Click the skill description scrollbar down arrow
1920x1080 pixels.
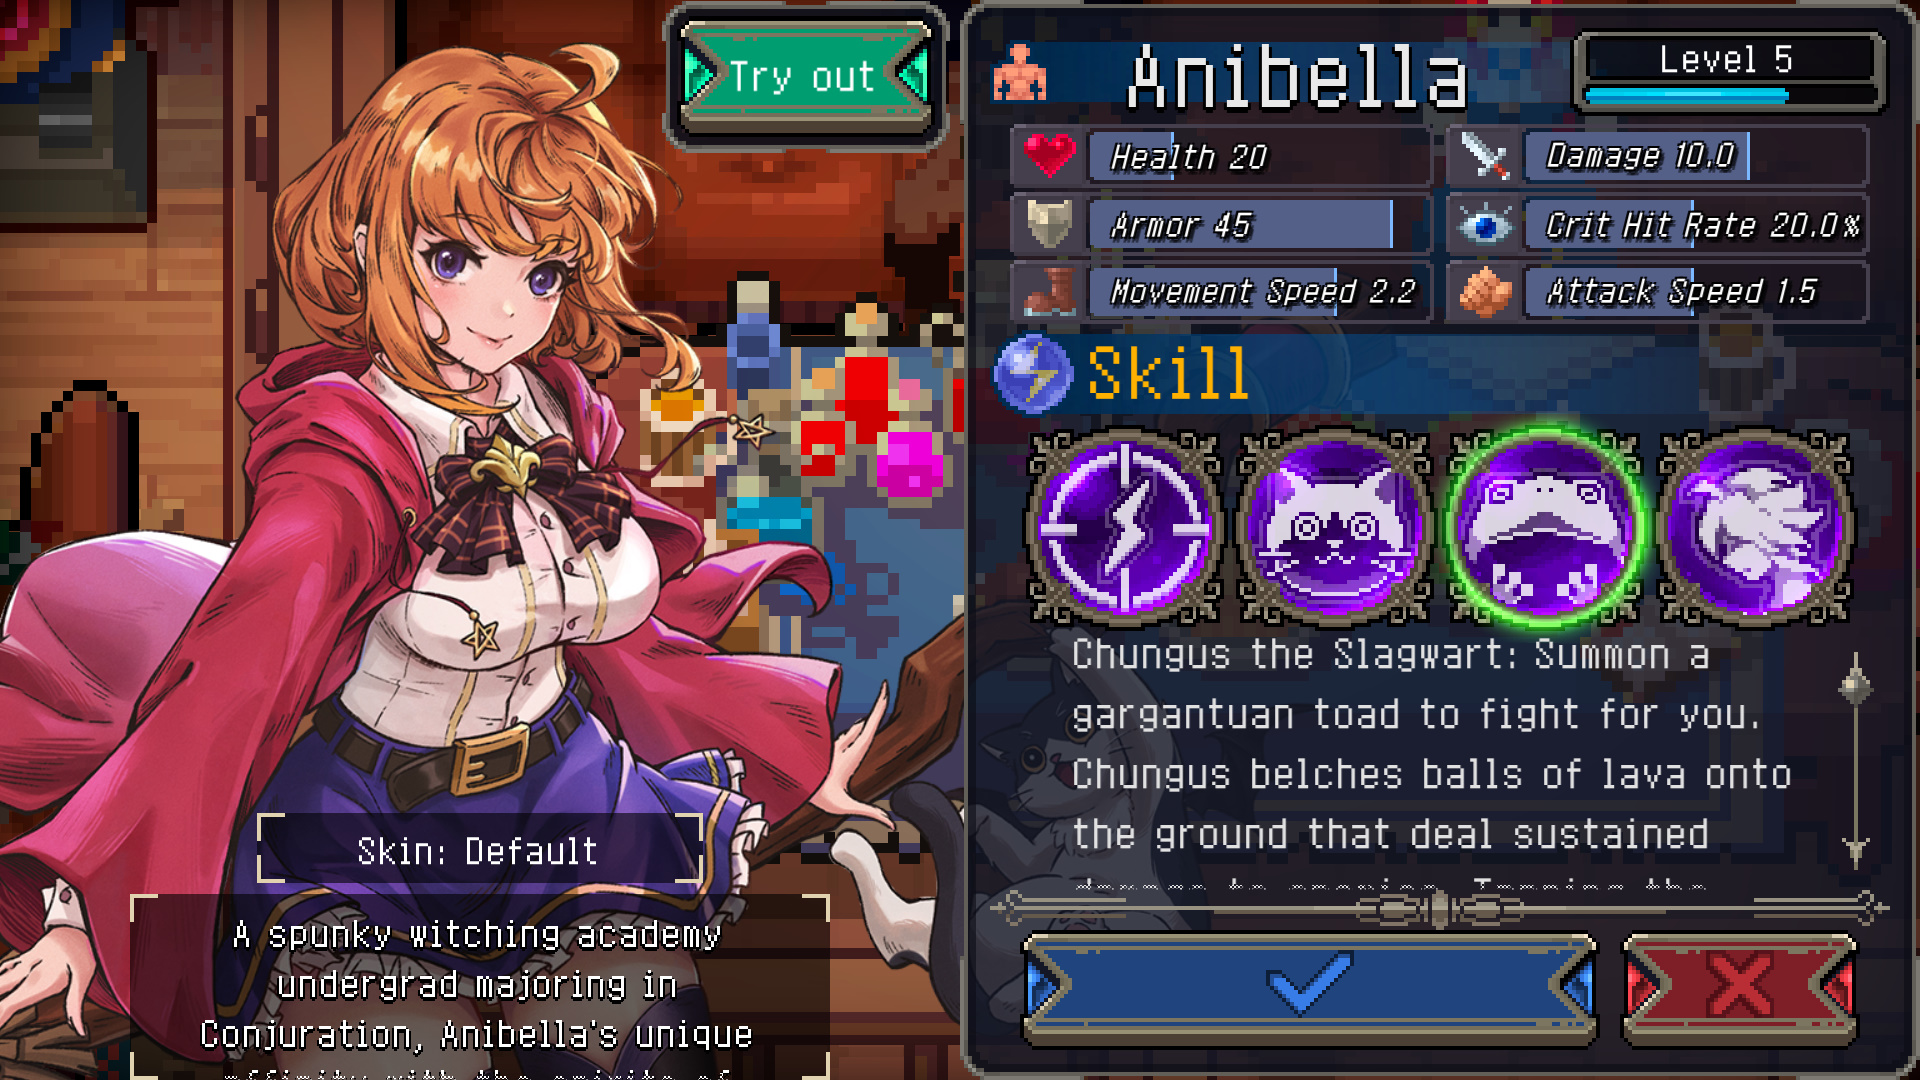click(x=1856, y=850)
